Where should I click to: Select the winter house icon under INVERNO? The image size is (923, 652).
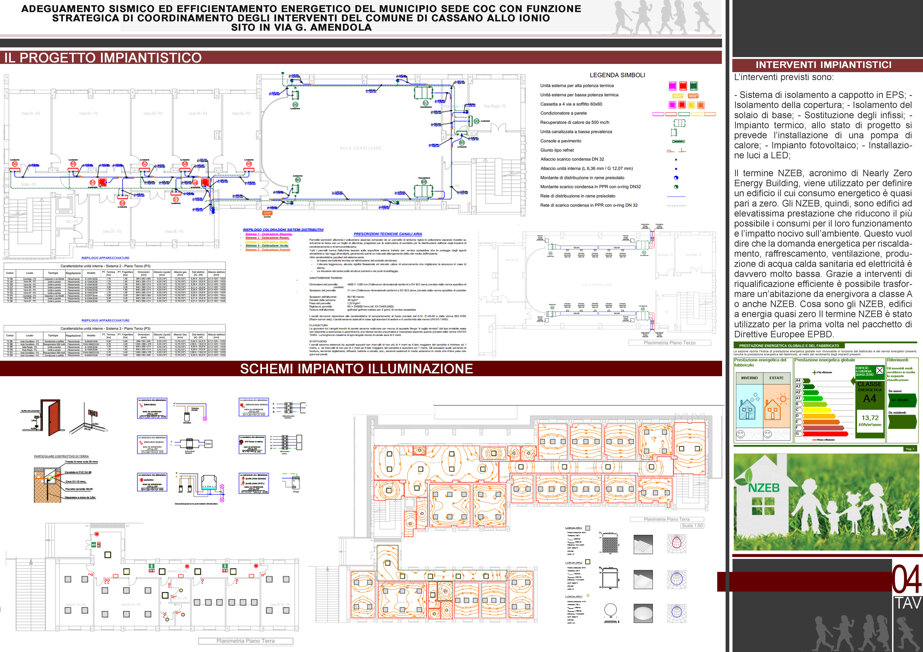(x=748, y=407)
